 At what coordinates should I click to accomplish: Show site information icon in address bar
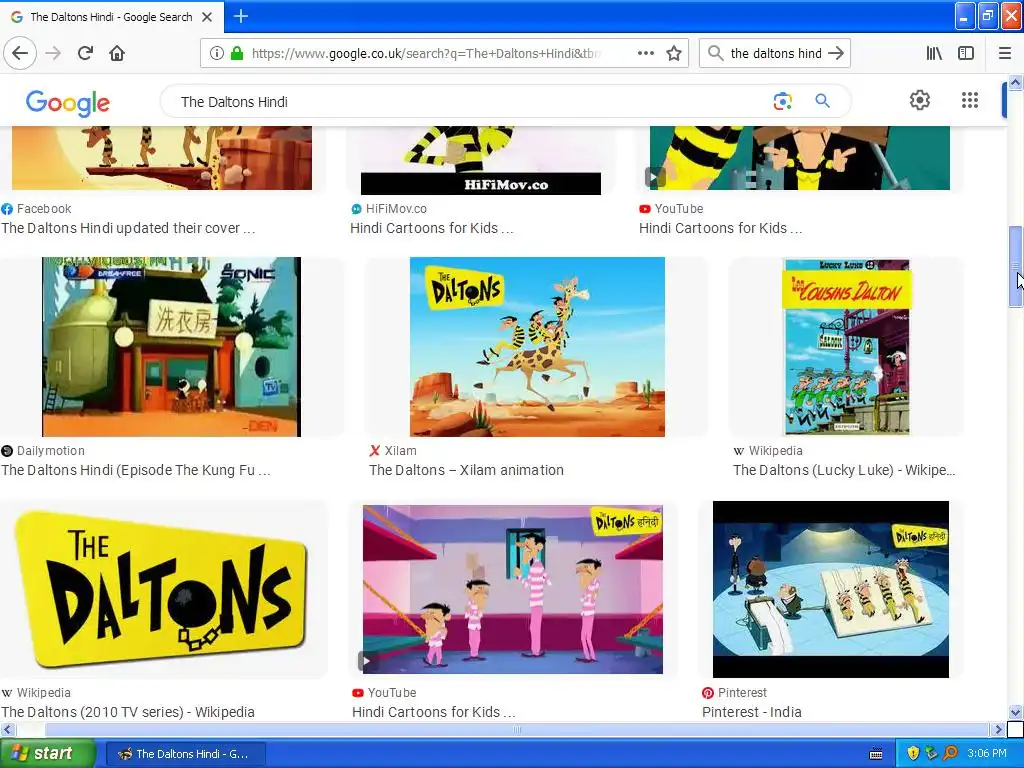pos(216,54)
